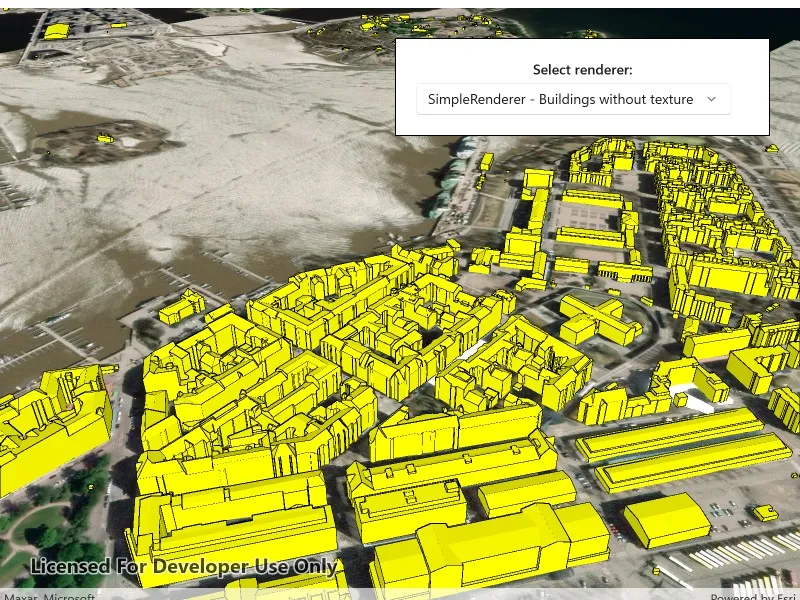Image resolution: width=800 pixels, height=600 pixels.
Task: Open the Powered by Esri attribution
Action: click(x=755, y=596)
